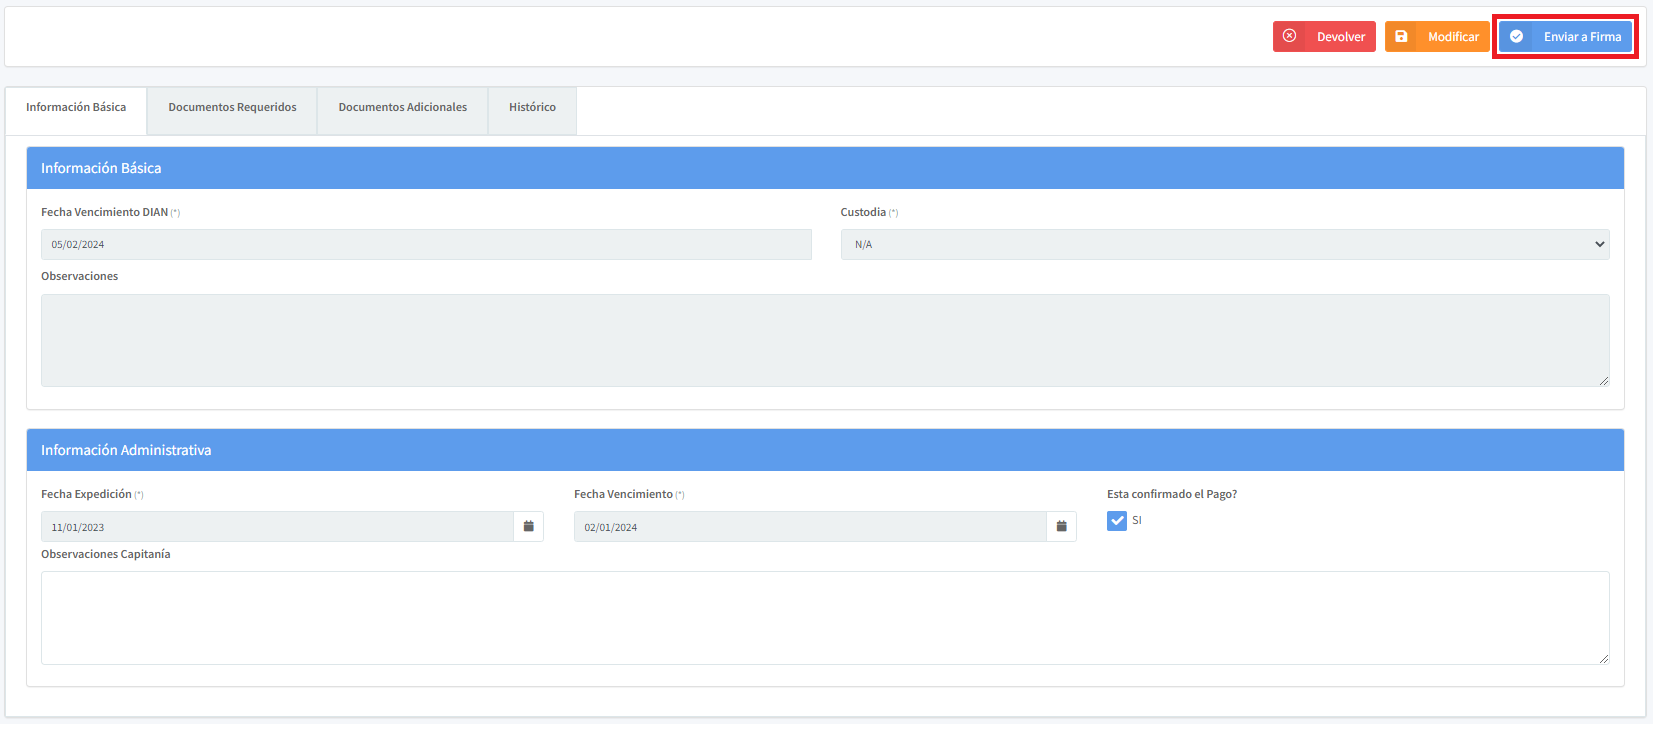Viewport: 1665px width, 734px height.
Task: Switch to the Documentos Requeridos tab
Action: coord(232,108)
